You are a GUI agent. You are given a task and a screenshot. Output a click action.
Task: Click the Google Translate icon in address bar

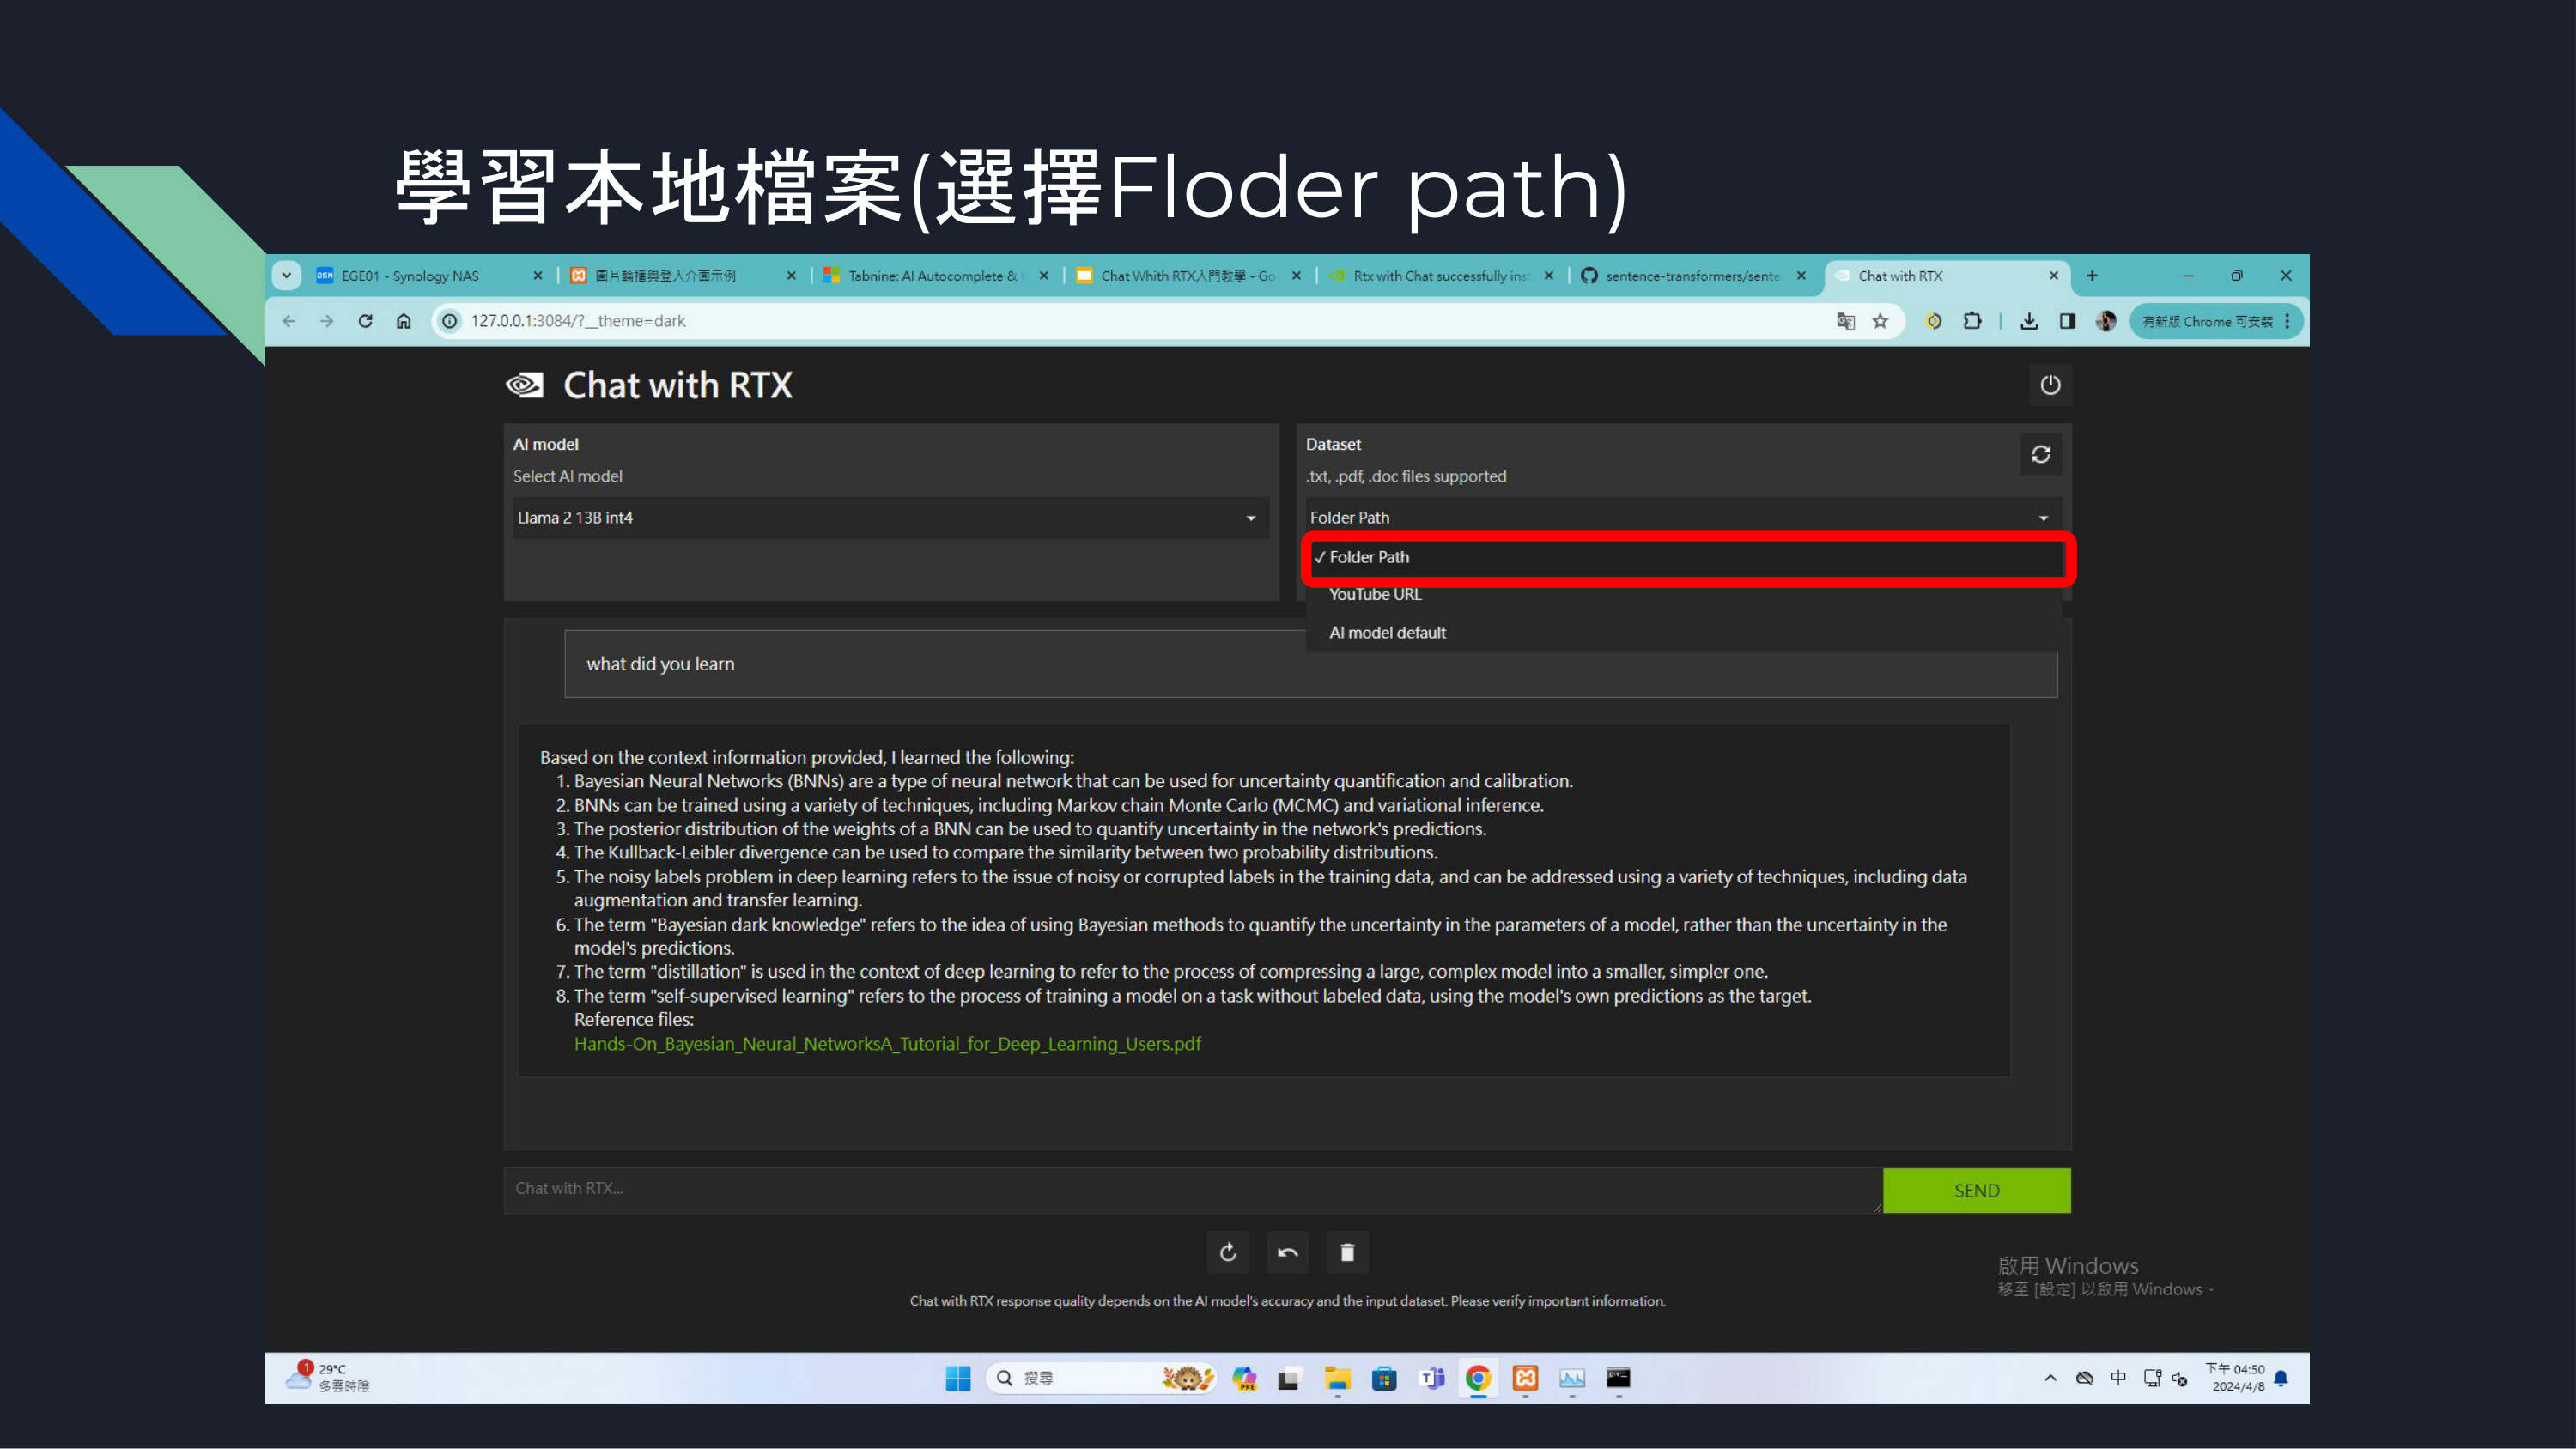coord(1846,321)
